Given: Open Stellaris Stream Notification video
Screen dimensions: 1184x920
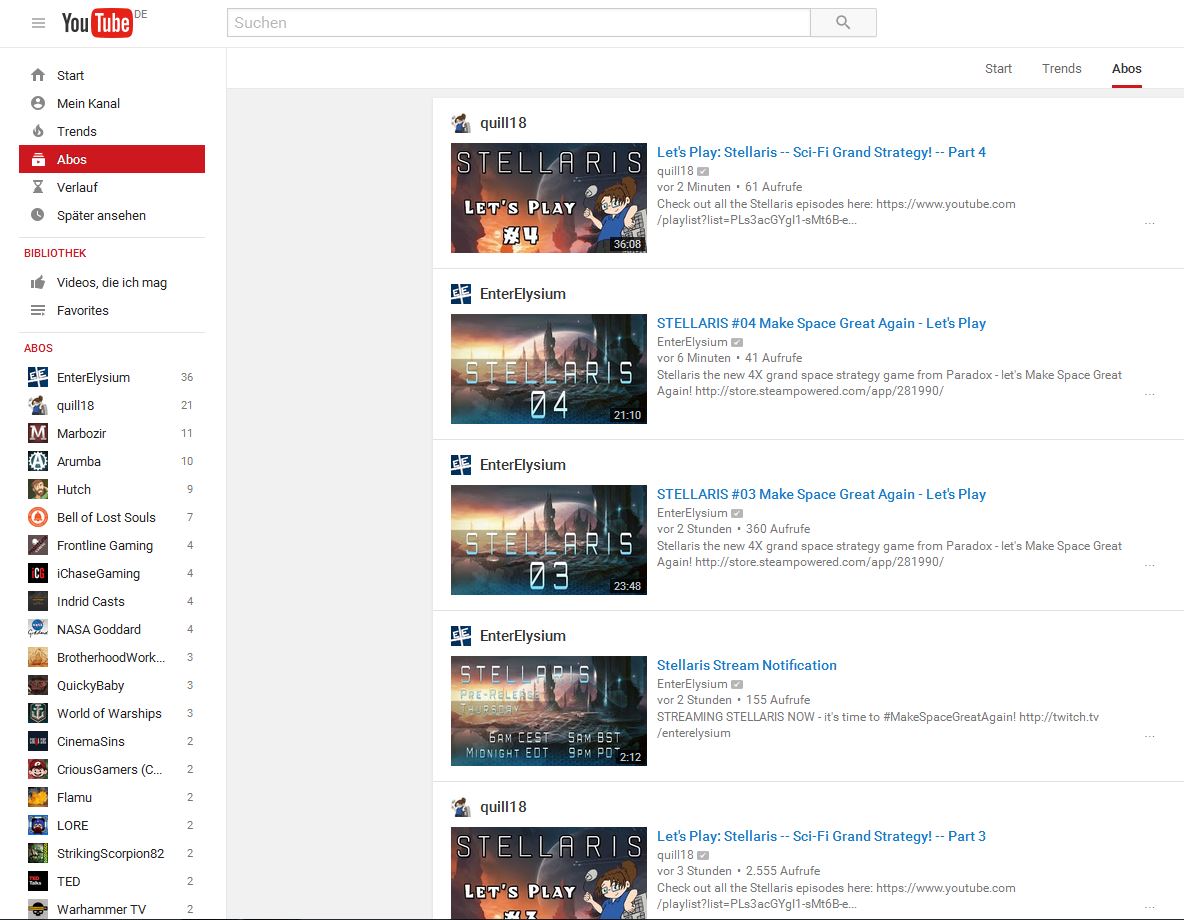Looking at the screenshot, I should click(746, 665).
